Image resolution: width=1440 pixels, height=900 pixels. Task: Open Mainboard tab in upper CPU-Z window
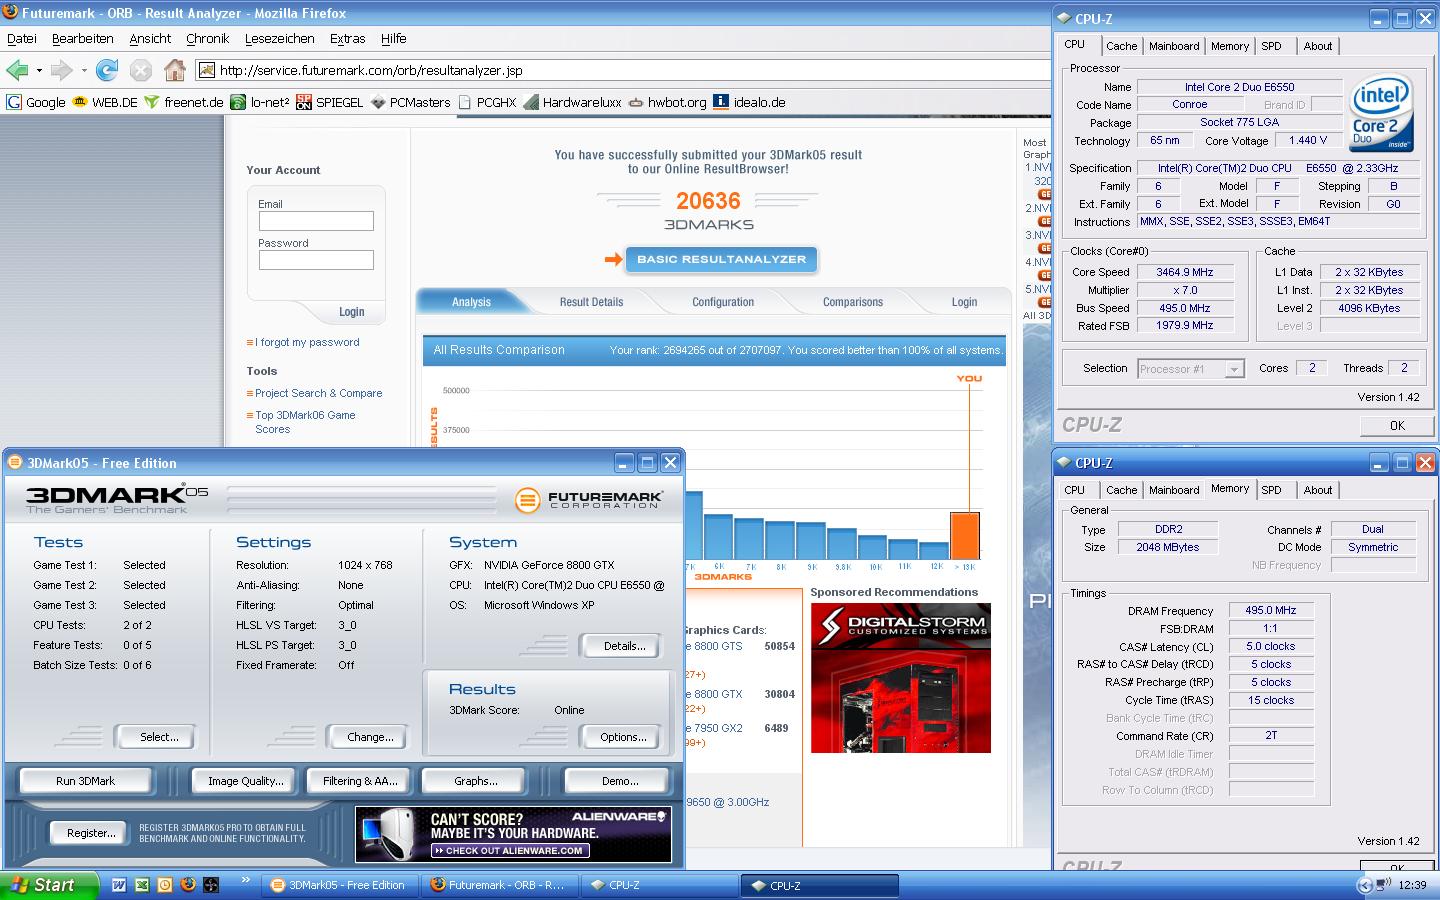click(x=1174, y=46)
